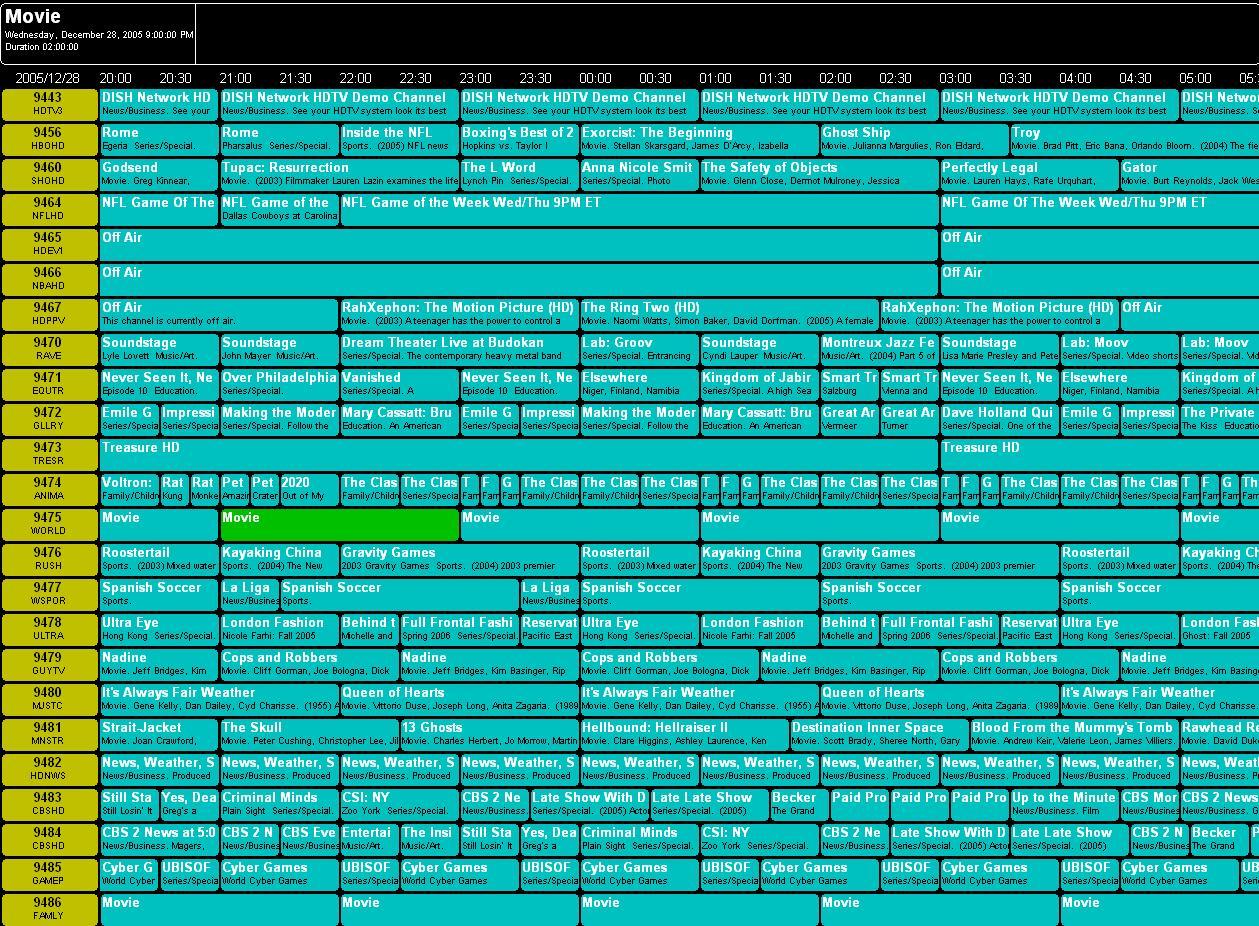Screen dimensions: 1259x926
Task: Choose the 'Vanished' program
Action: [x=400, y=385]
